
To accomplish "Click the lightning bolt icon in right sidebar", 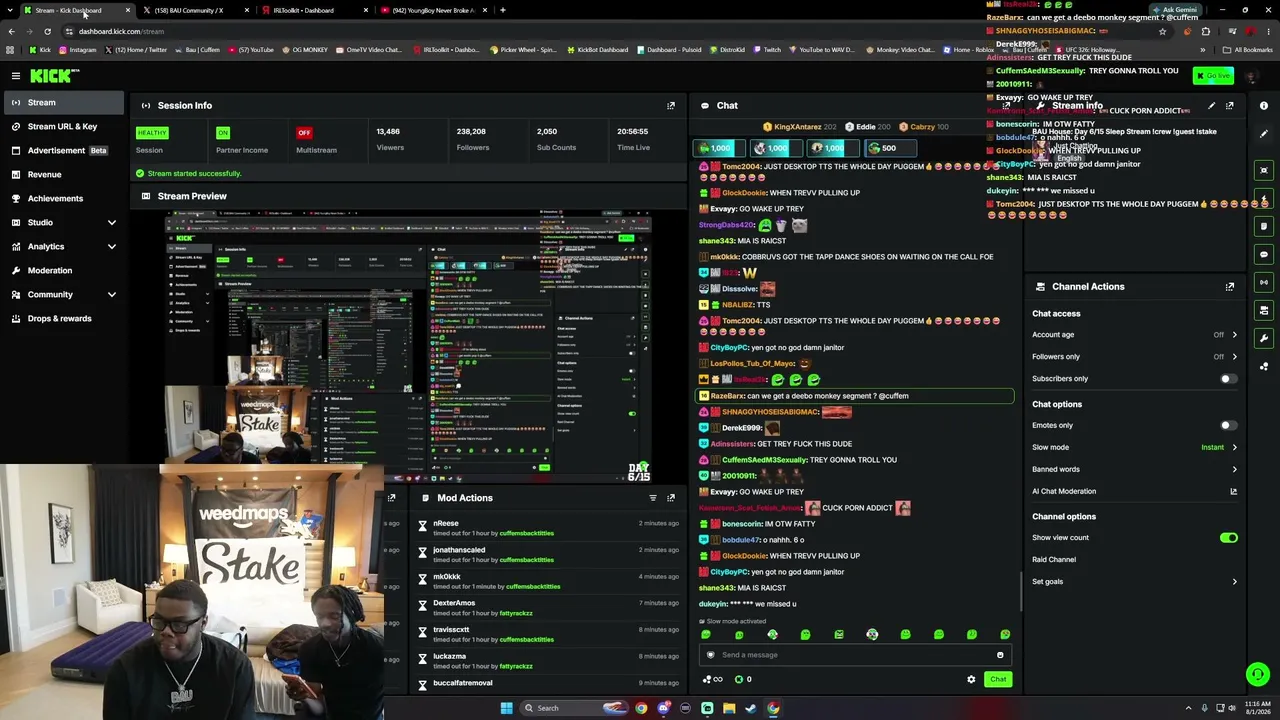I will tap(1264, 198).
